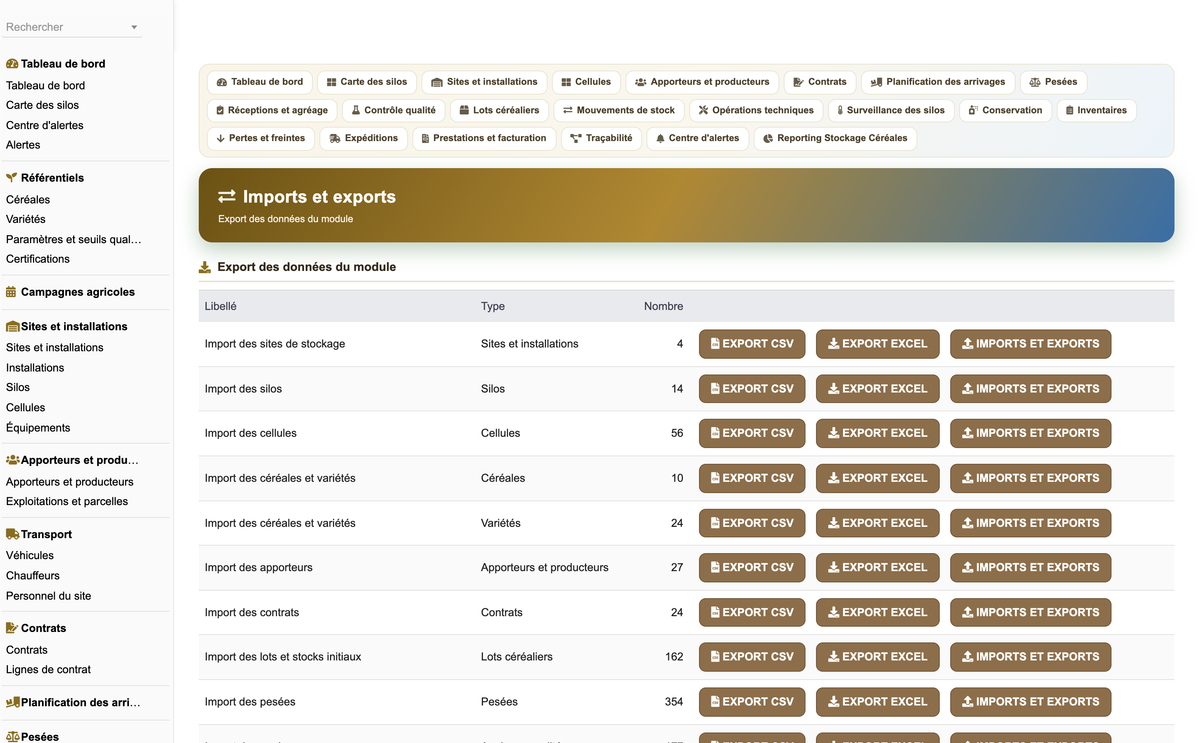Select the Tableau de bord top tab
The height and width of the screenshot is (743, 1200).
point(260,82)
